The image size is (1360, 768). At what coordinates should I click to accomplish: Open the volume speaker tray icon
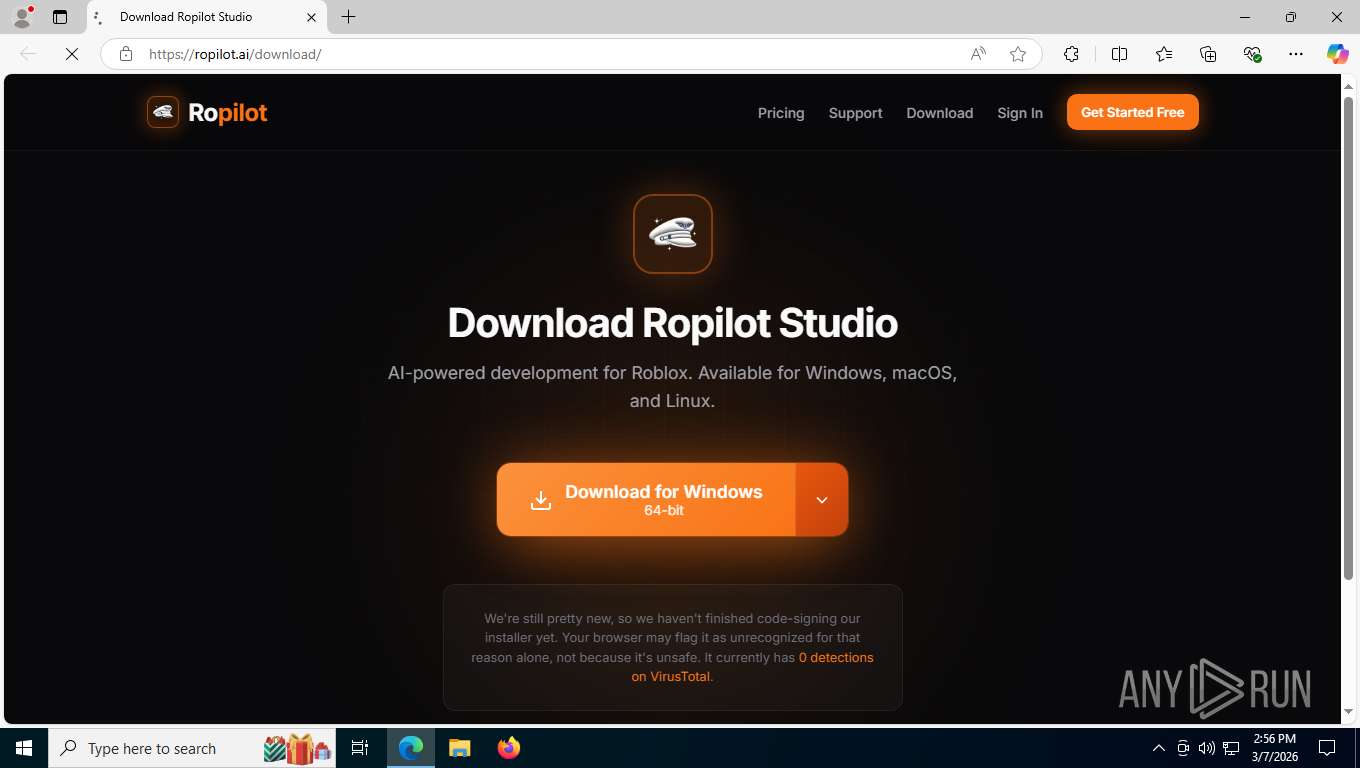(x=1206, y=748)
